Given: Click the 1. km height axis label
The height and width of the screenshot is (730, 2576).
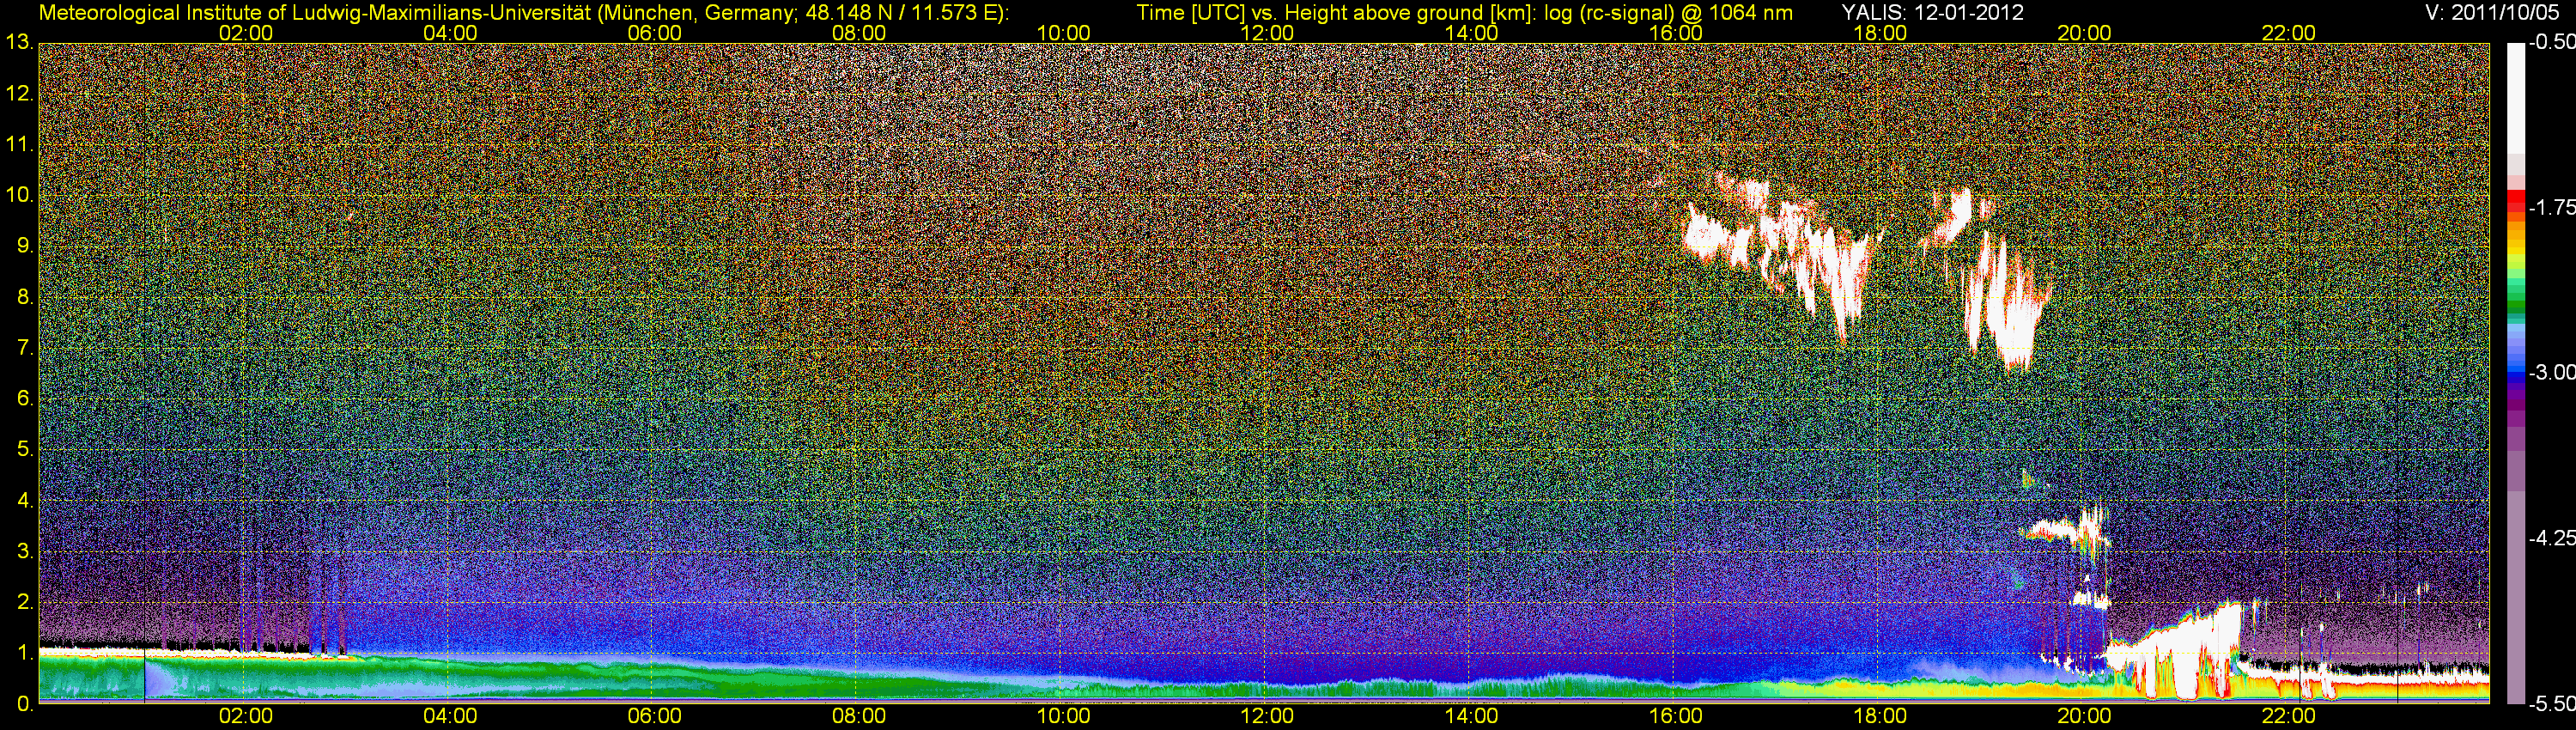Looking at the screenshot, I should (x=25, y=653).
